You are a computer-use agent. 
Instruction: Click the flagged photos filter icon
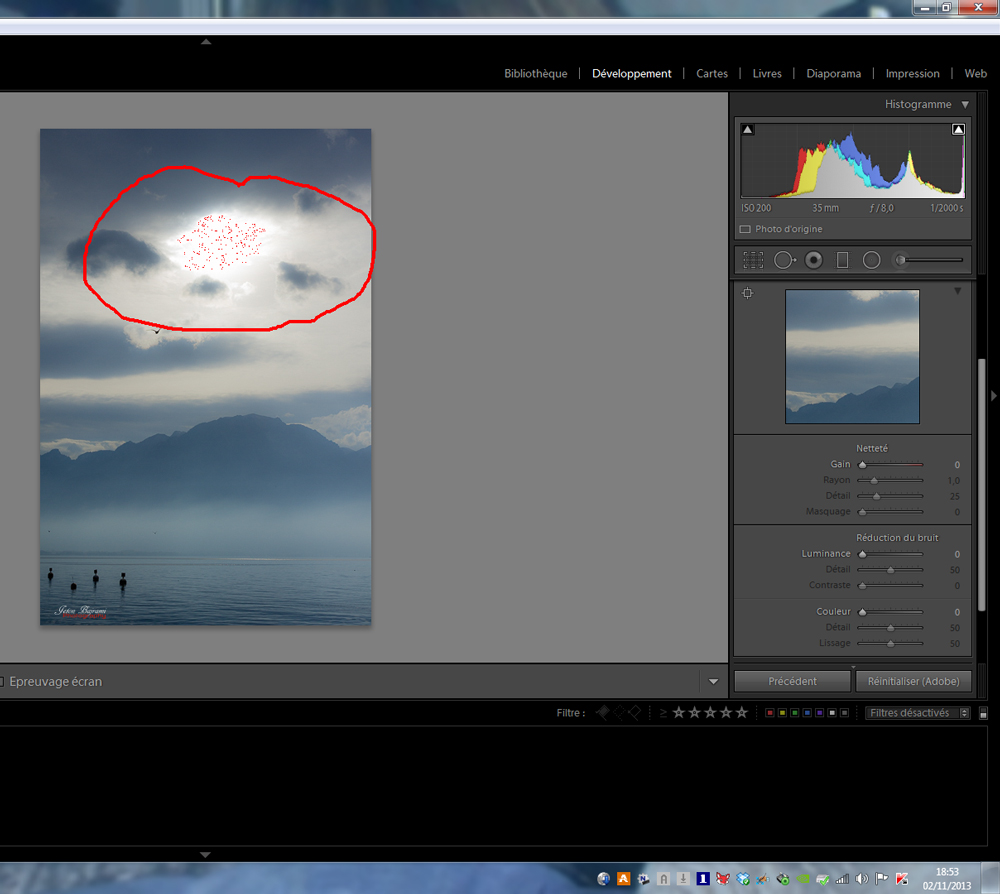[x=602, y=713]
